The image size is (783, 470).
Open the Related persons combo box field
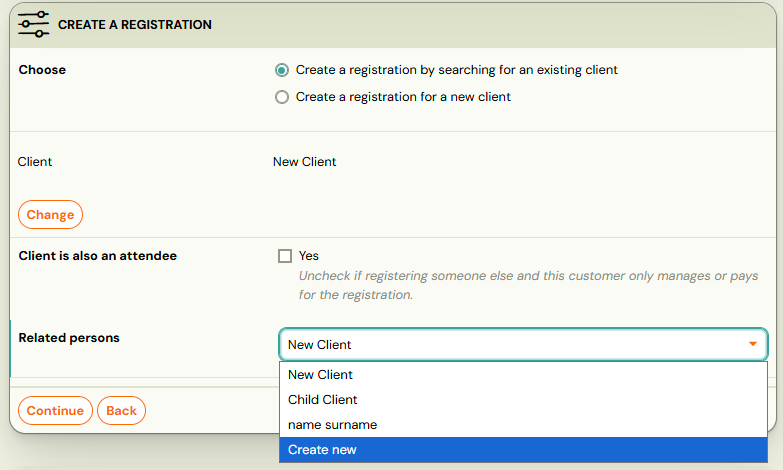point(523,344)
